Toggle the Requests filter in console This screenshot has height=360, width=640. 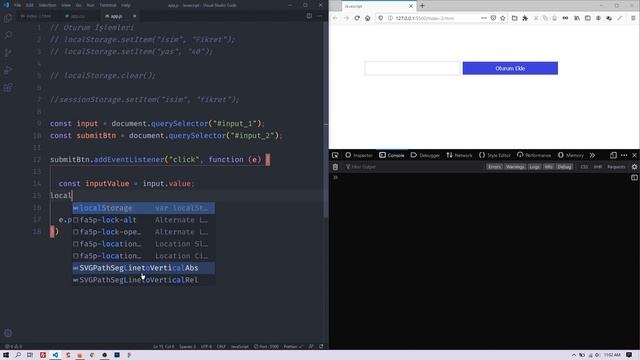(616, 167)
